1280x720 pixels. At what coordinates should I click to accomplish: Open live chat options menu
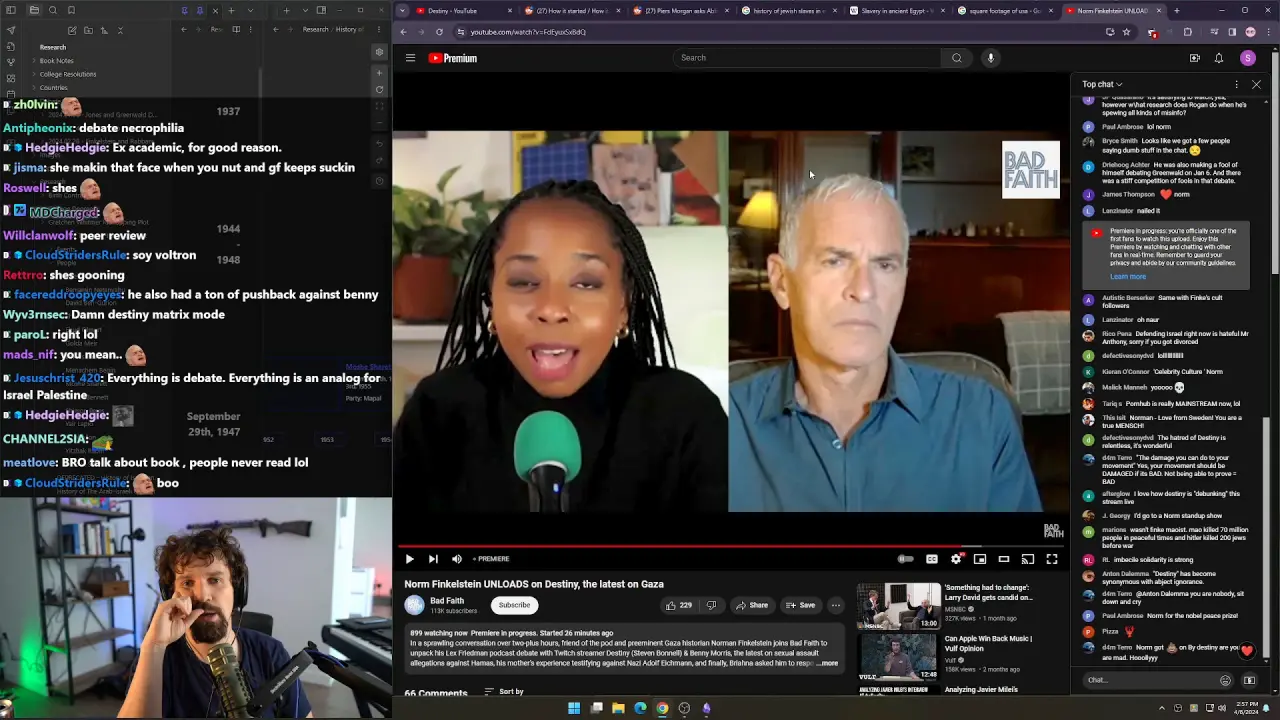click(x=1236, y=85)
